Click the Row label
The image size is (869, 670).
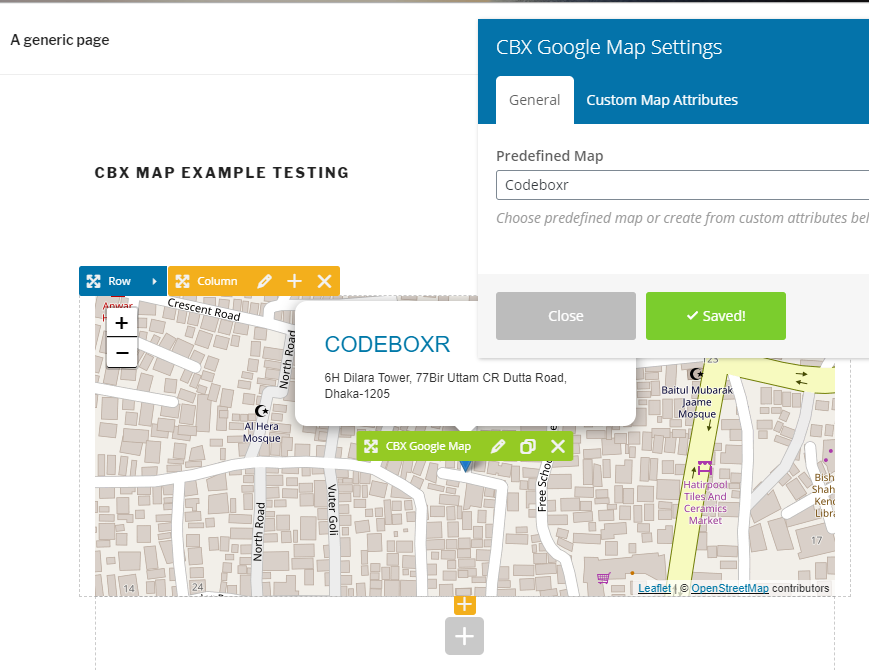coord(119,281)
